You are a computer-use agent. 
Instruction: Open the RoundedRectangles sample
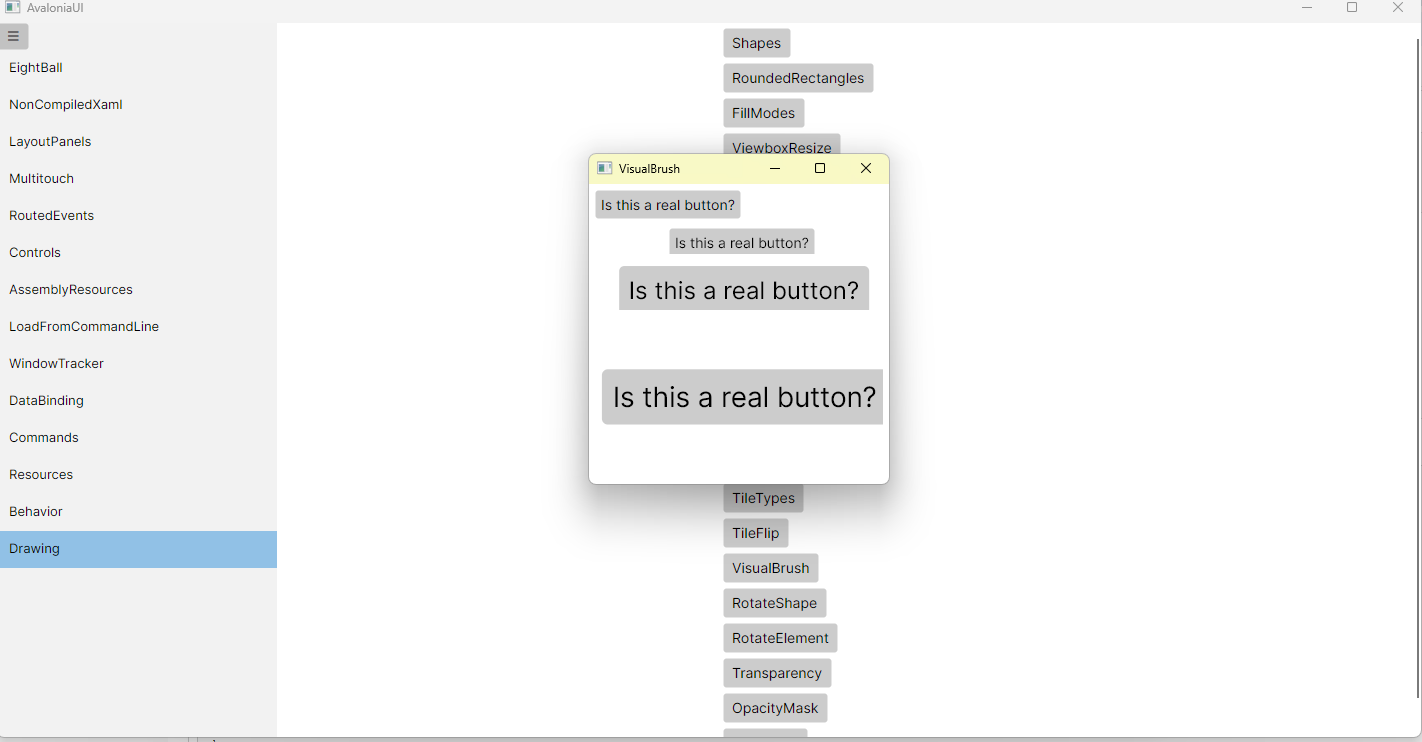(798, 78)
